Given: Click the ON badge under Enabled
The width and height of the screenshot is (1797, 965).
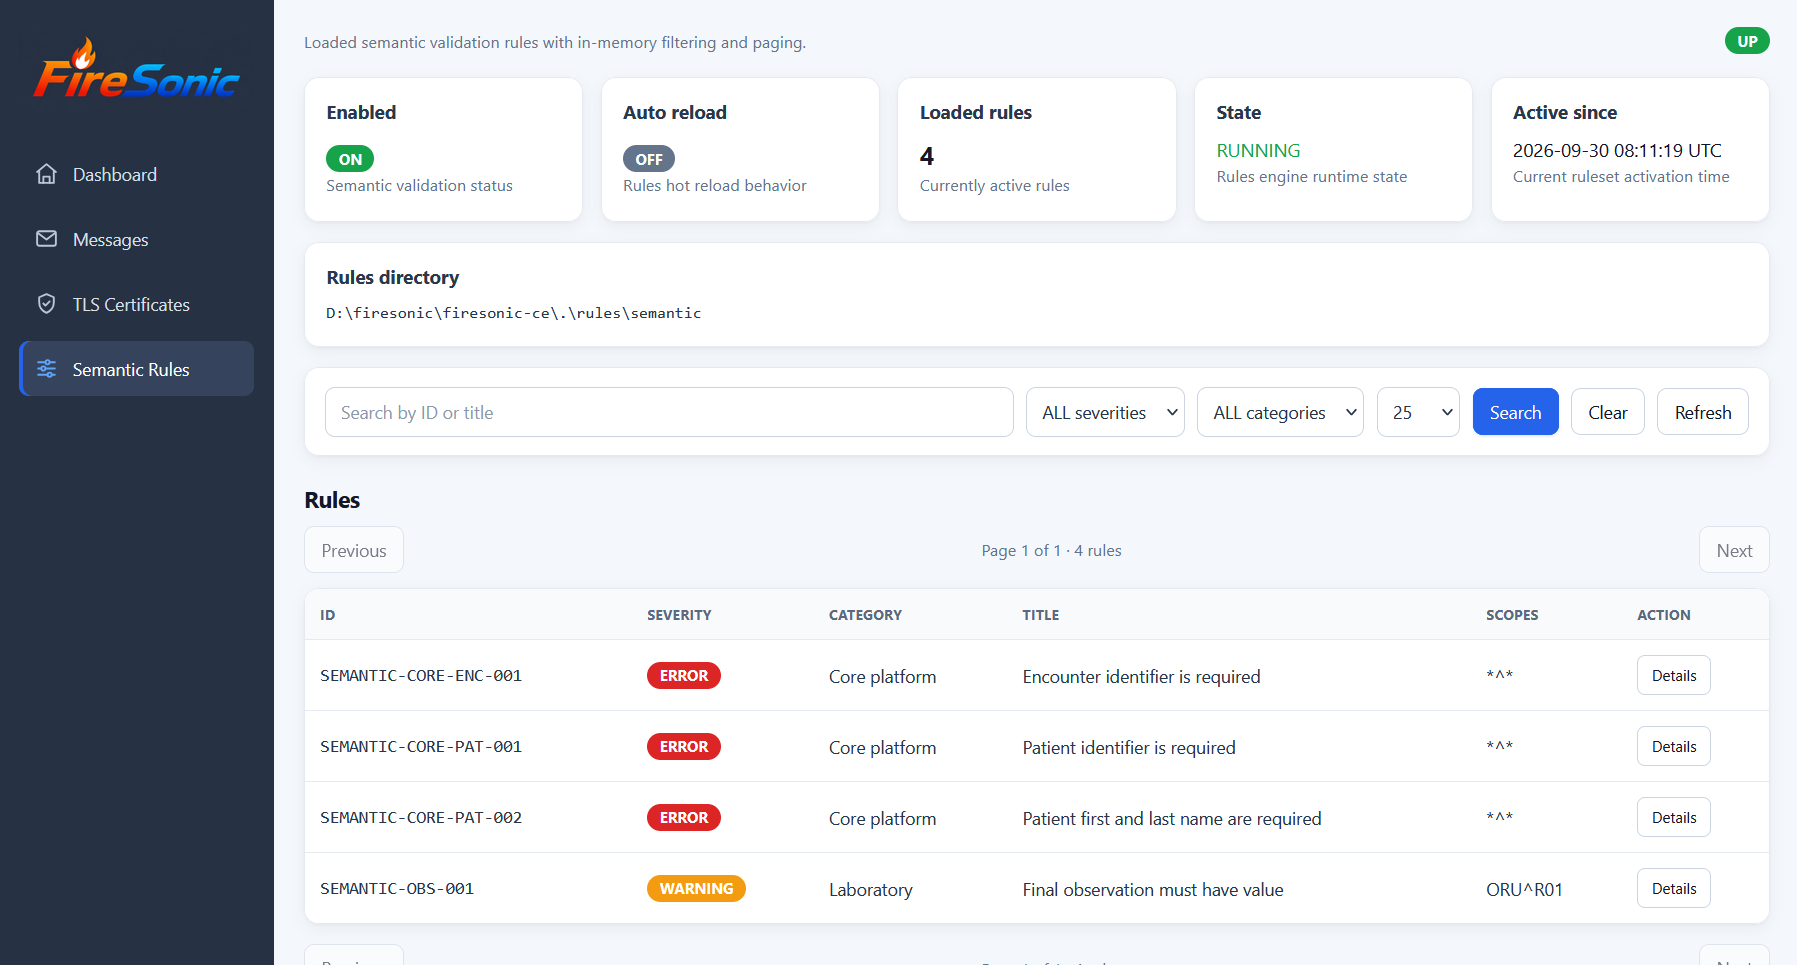Looking at the screenshot, I should coord(350,159).
